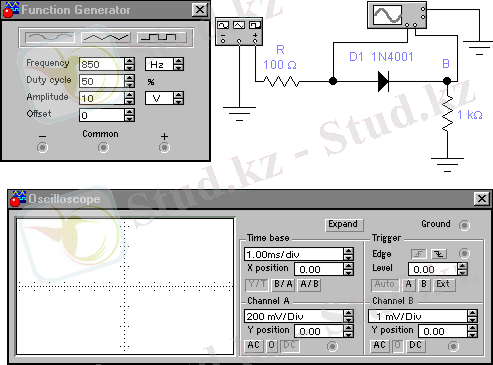This screenshot has width=493, height=365.
Task: Select the square wave waveform button
Action: [x=161, y=37]
